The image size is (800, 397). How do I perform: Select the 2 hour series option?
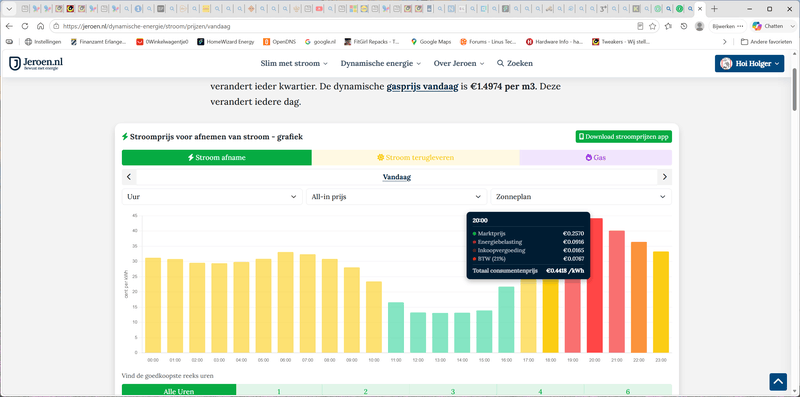[x=366, y=391]
